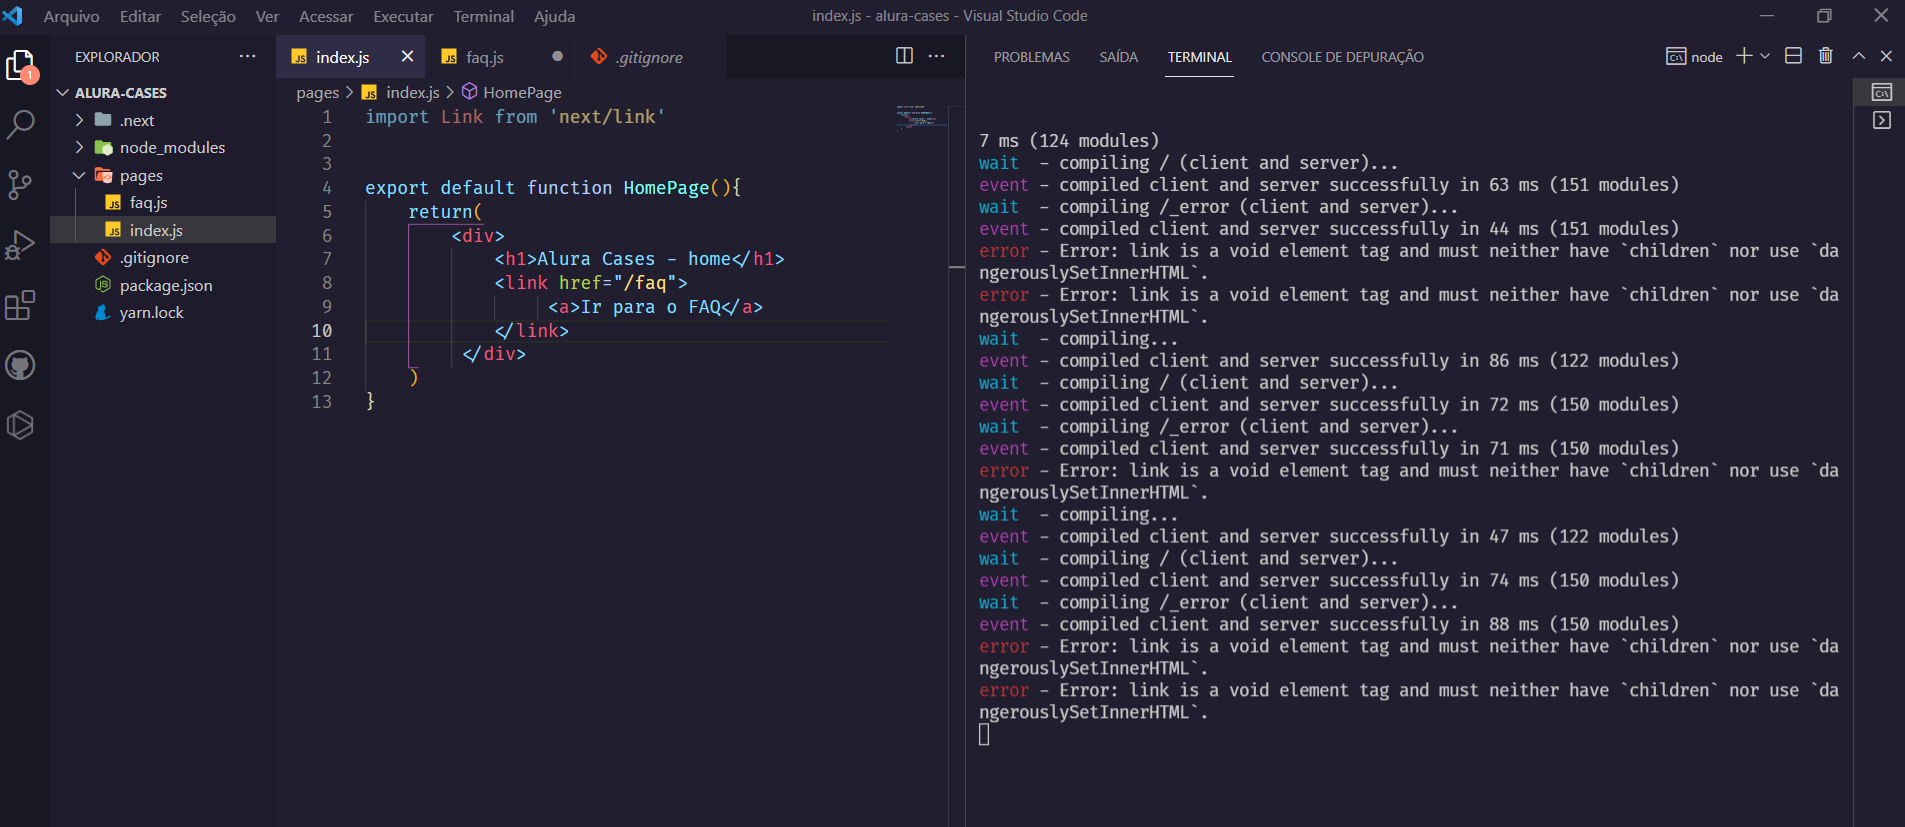1905x827 pixels.
Task: Switch to the PROBLEMAS panel tab
Action: pos(1031,57)
